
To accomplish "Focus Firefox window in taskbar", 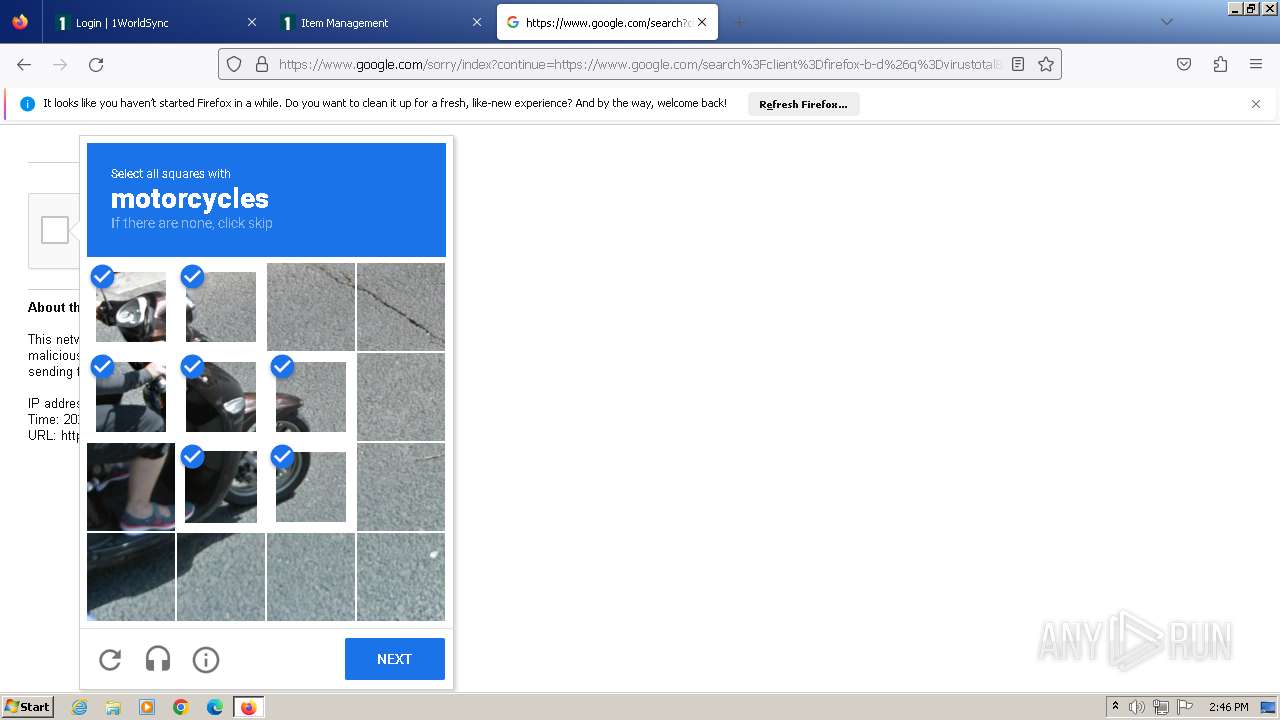I will click(249, 707).
